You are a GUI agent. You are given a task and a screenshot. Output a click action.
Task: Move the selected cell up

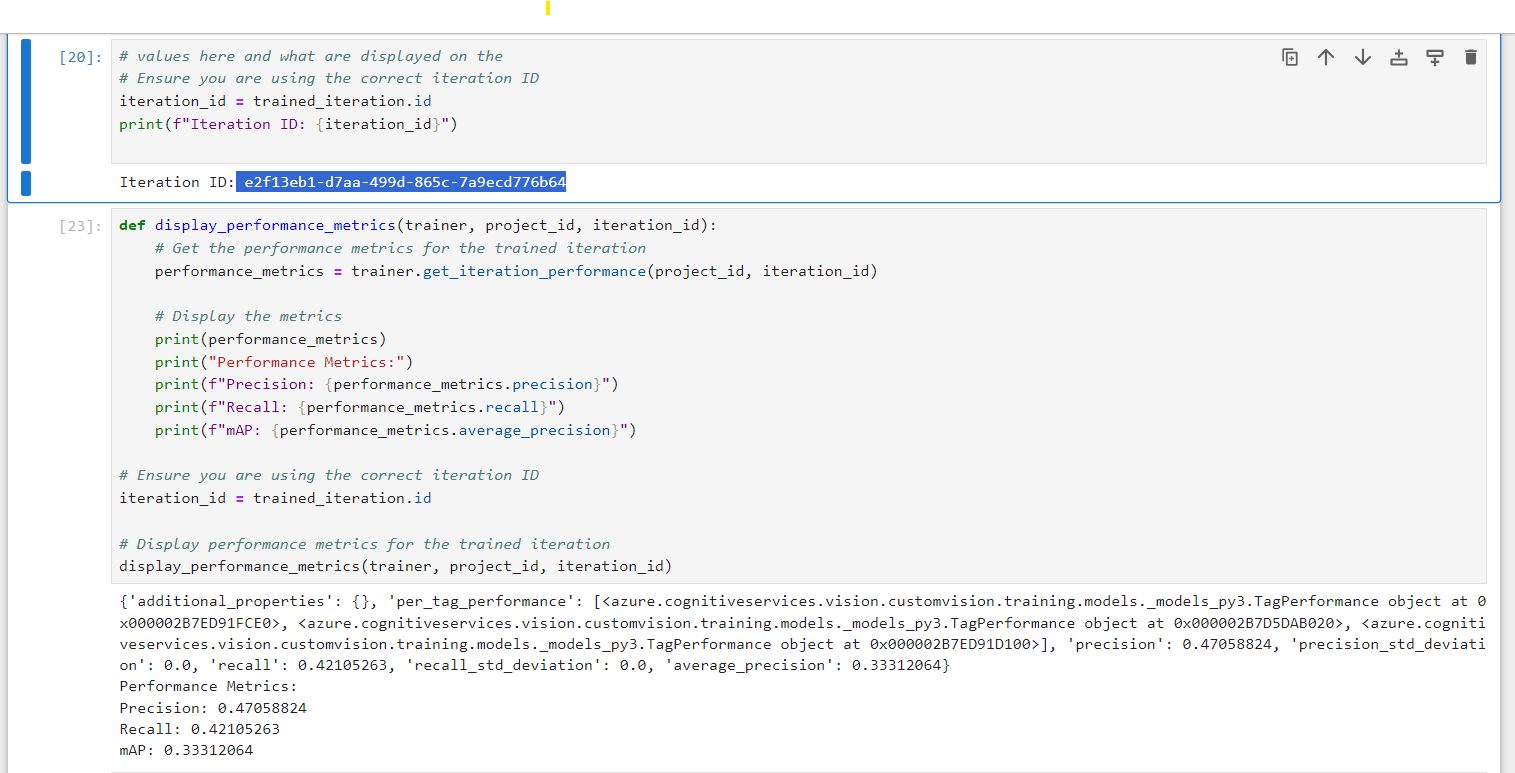pyautogui.click(x=1326, y=57)
